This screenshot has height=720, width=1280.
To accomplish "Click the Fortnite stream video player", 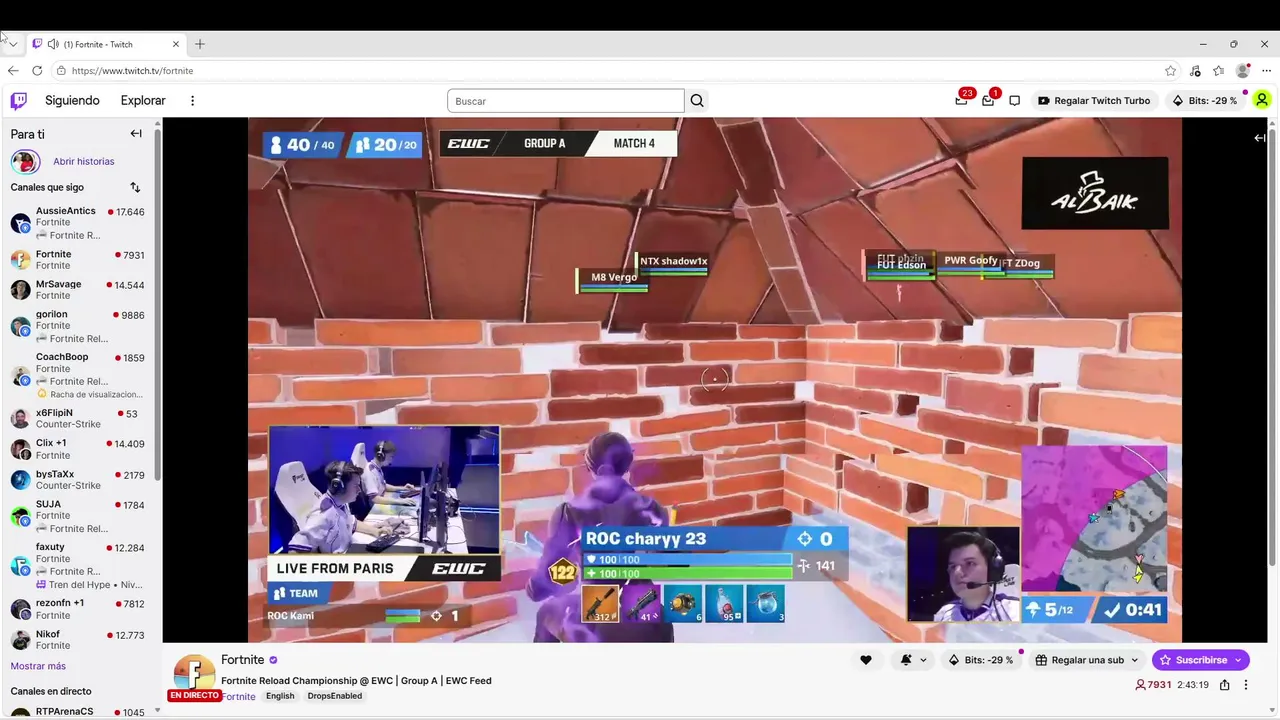I will click(715, 380).
